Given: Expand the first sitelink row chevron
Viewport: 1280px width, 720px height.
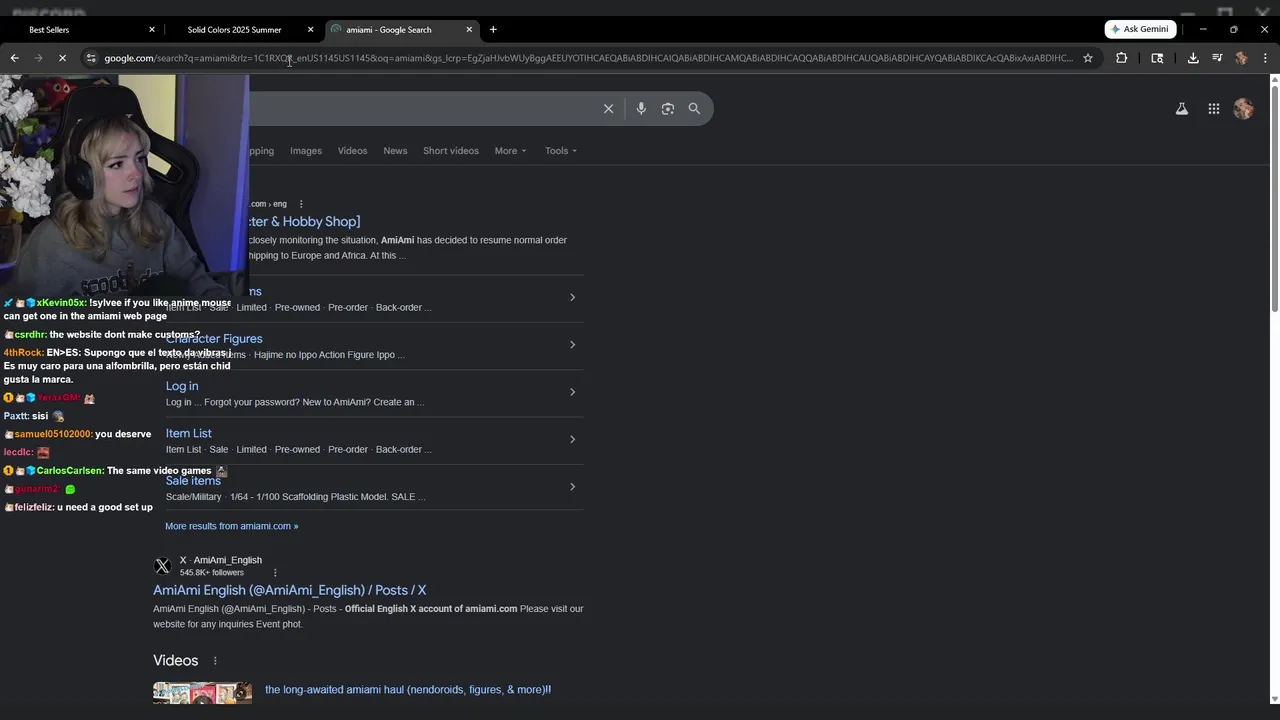Looking at the screenshot, I should point(572,297).
